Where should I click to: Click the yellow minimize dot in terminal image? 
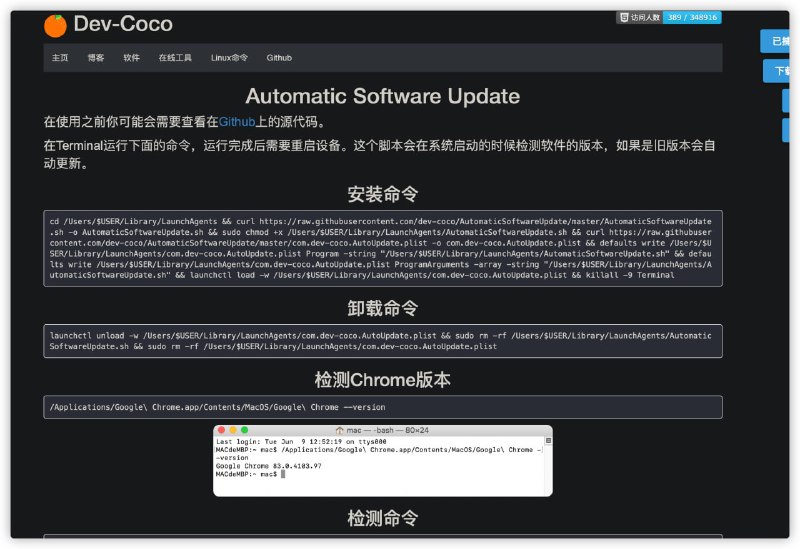233,430
